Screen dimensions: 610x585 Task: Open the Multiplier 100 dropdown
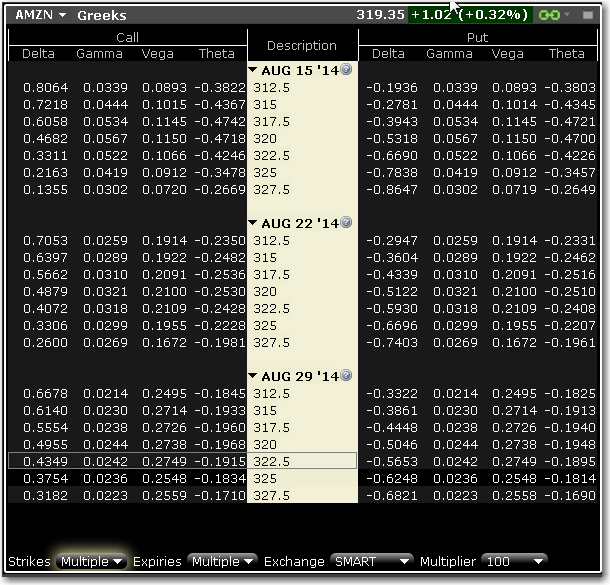pyautogui.click(x=514, y=561)
